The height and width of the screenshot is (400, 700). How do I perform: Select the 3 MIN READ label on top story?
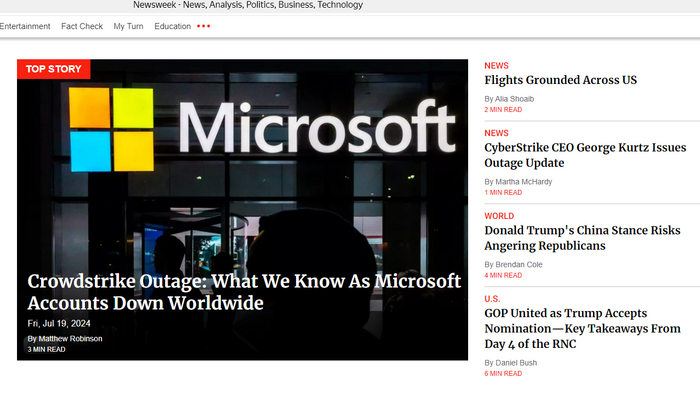point(46,350)
